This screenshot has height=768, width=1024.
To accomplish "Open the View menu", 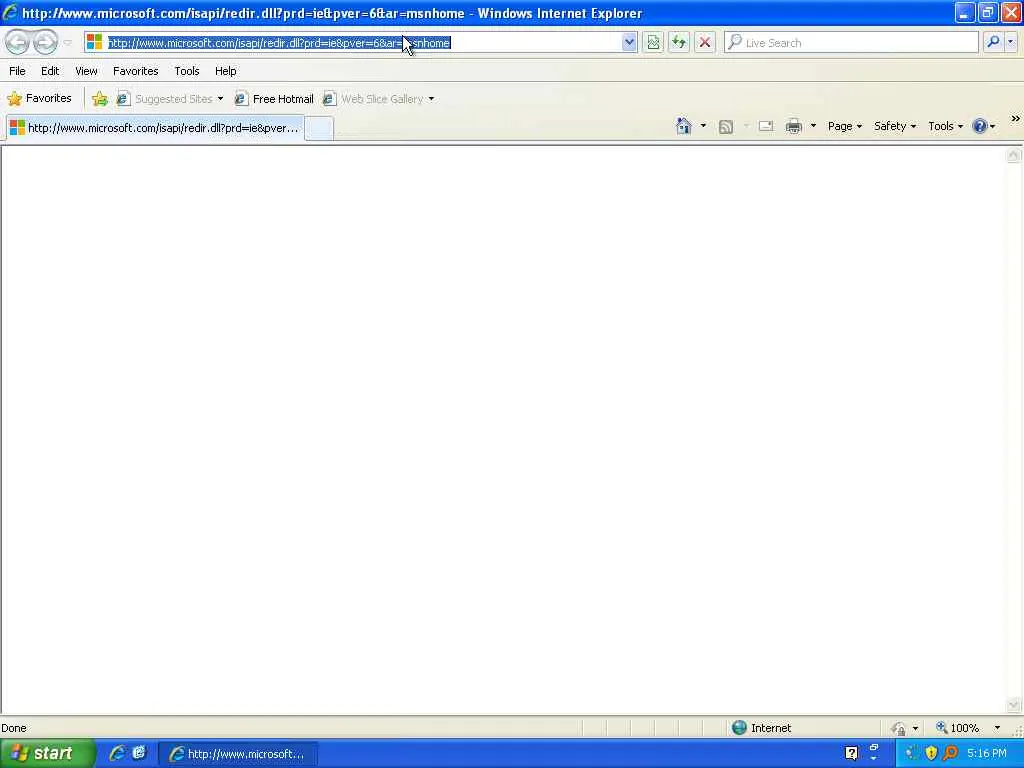I will [x=86, y=71].
